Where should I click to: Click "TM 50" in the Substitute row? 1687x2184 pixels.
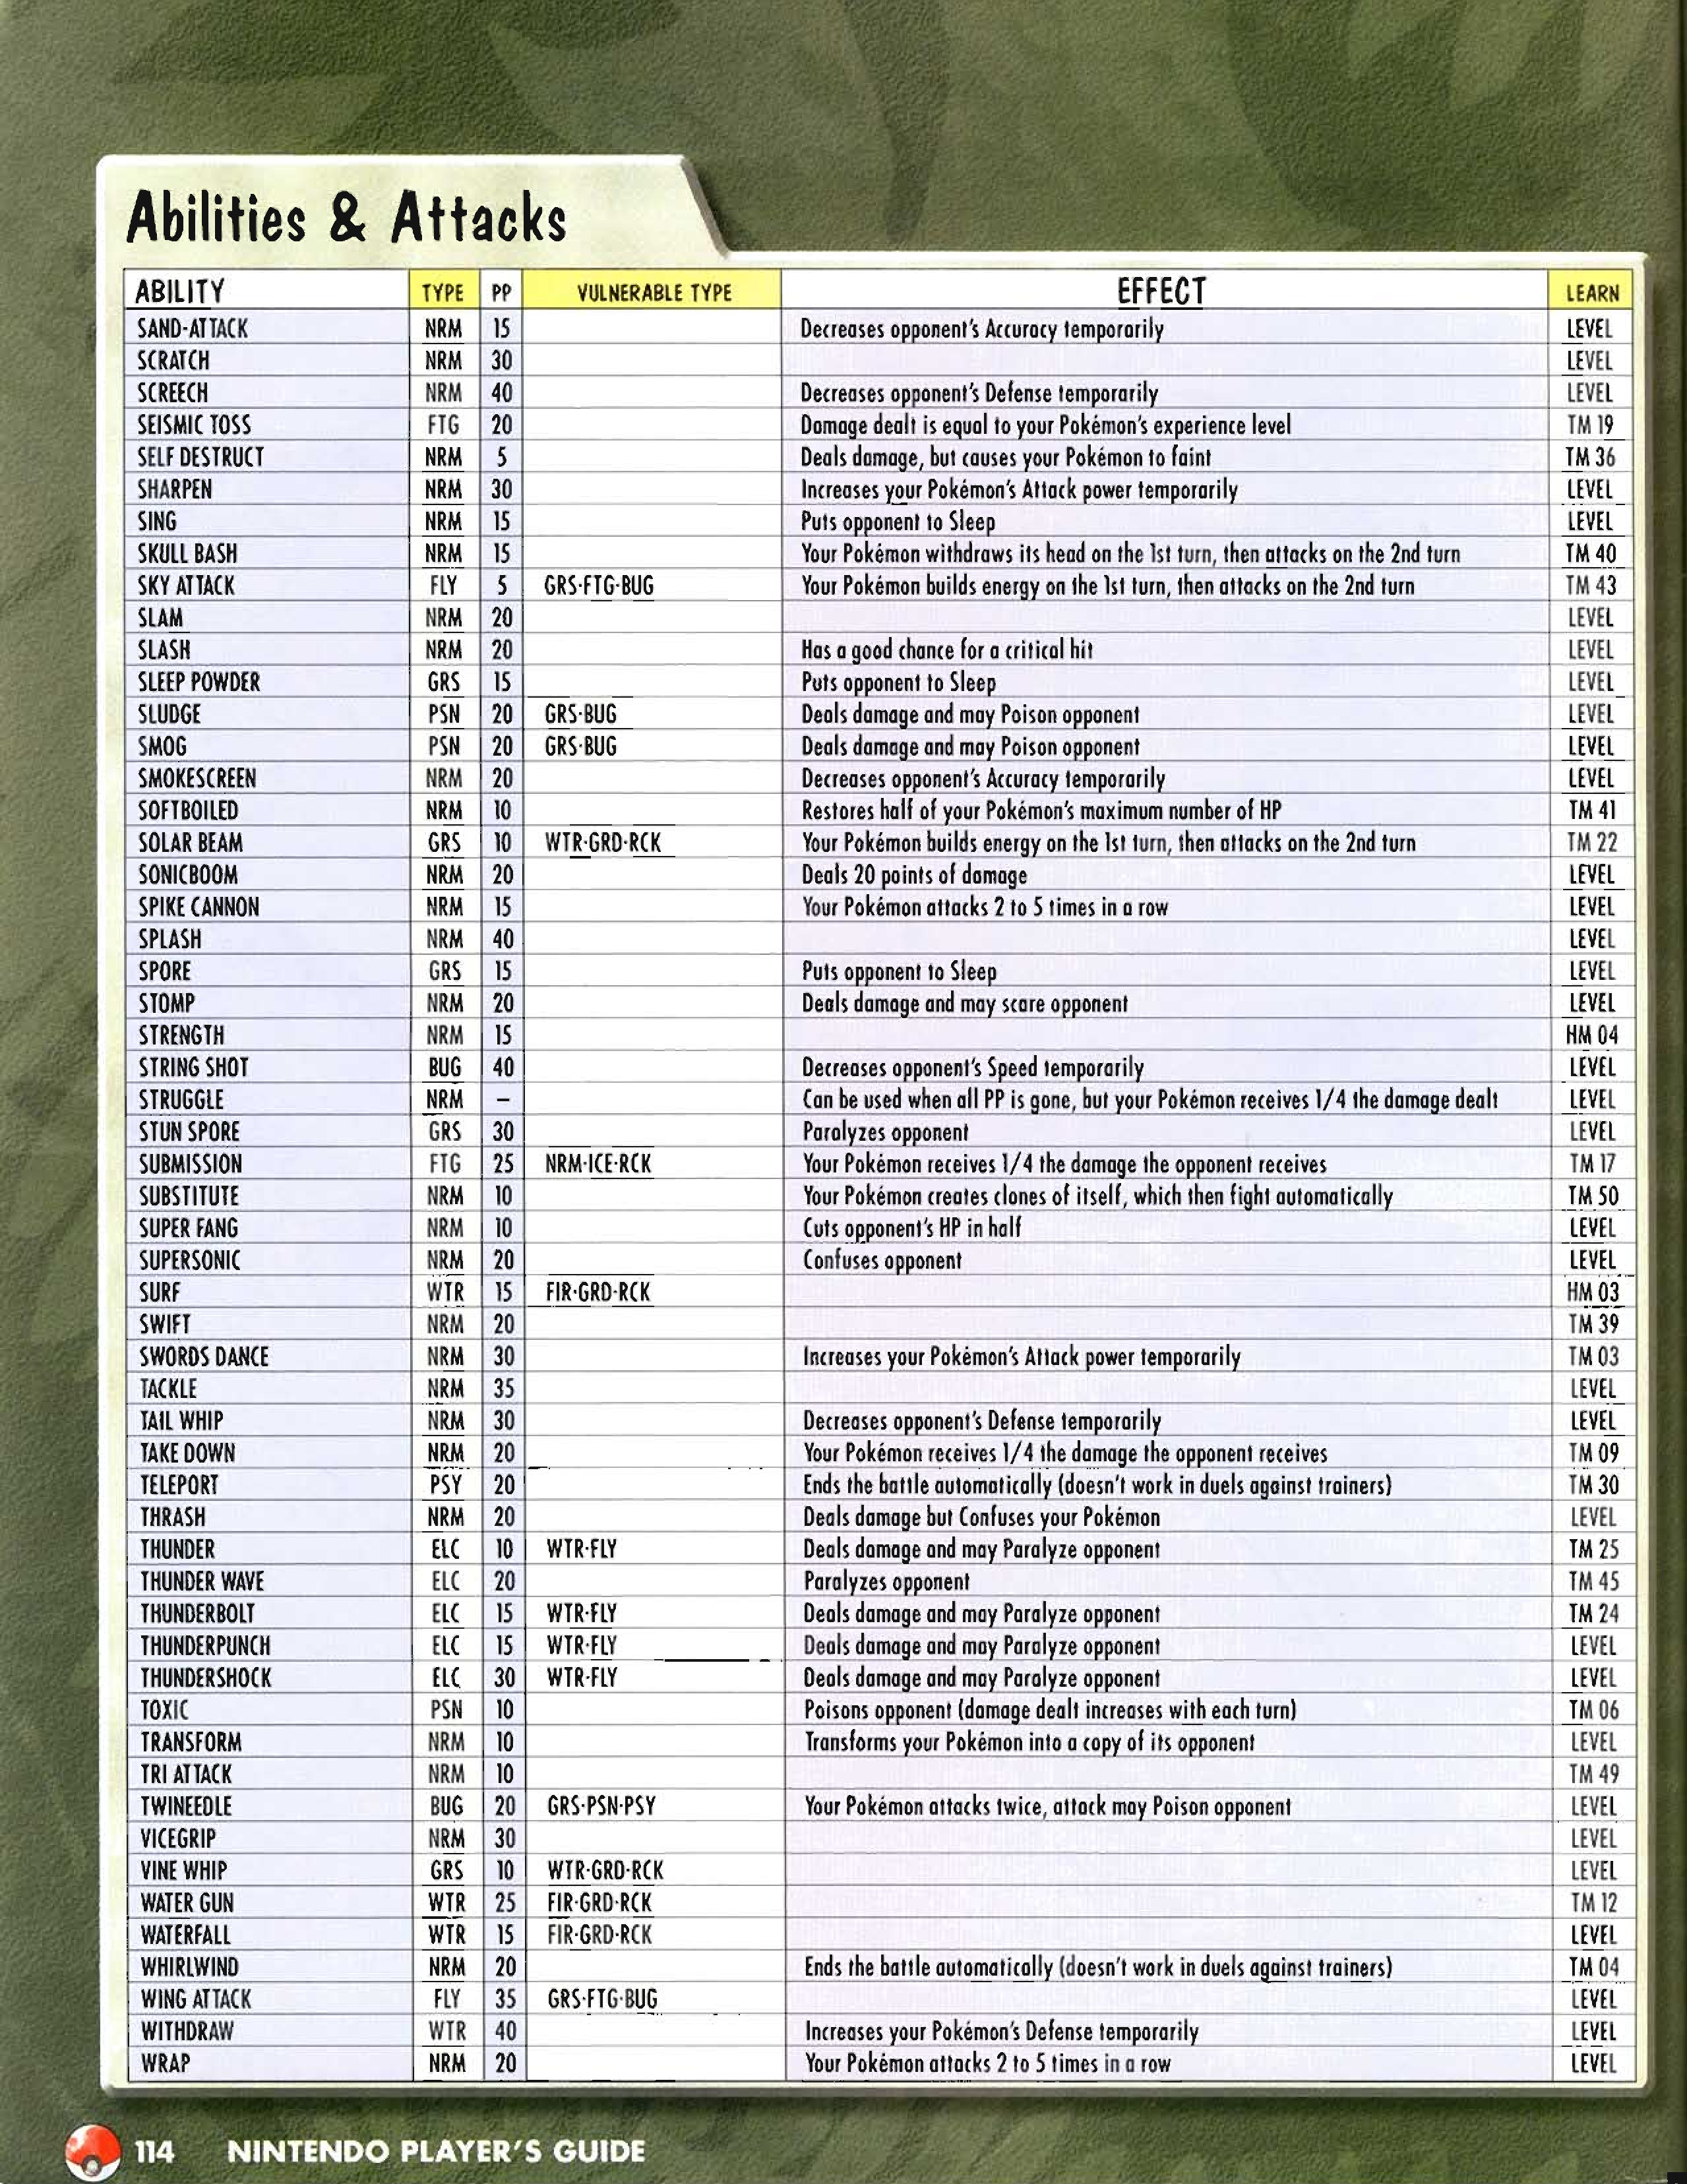1593,1196
